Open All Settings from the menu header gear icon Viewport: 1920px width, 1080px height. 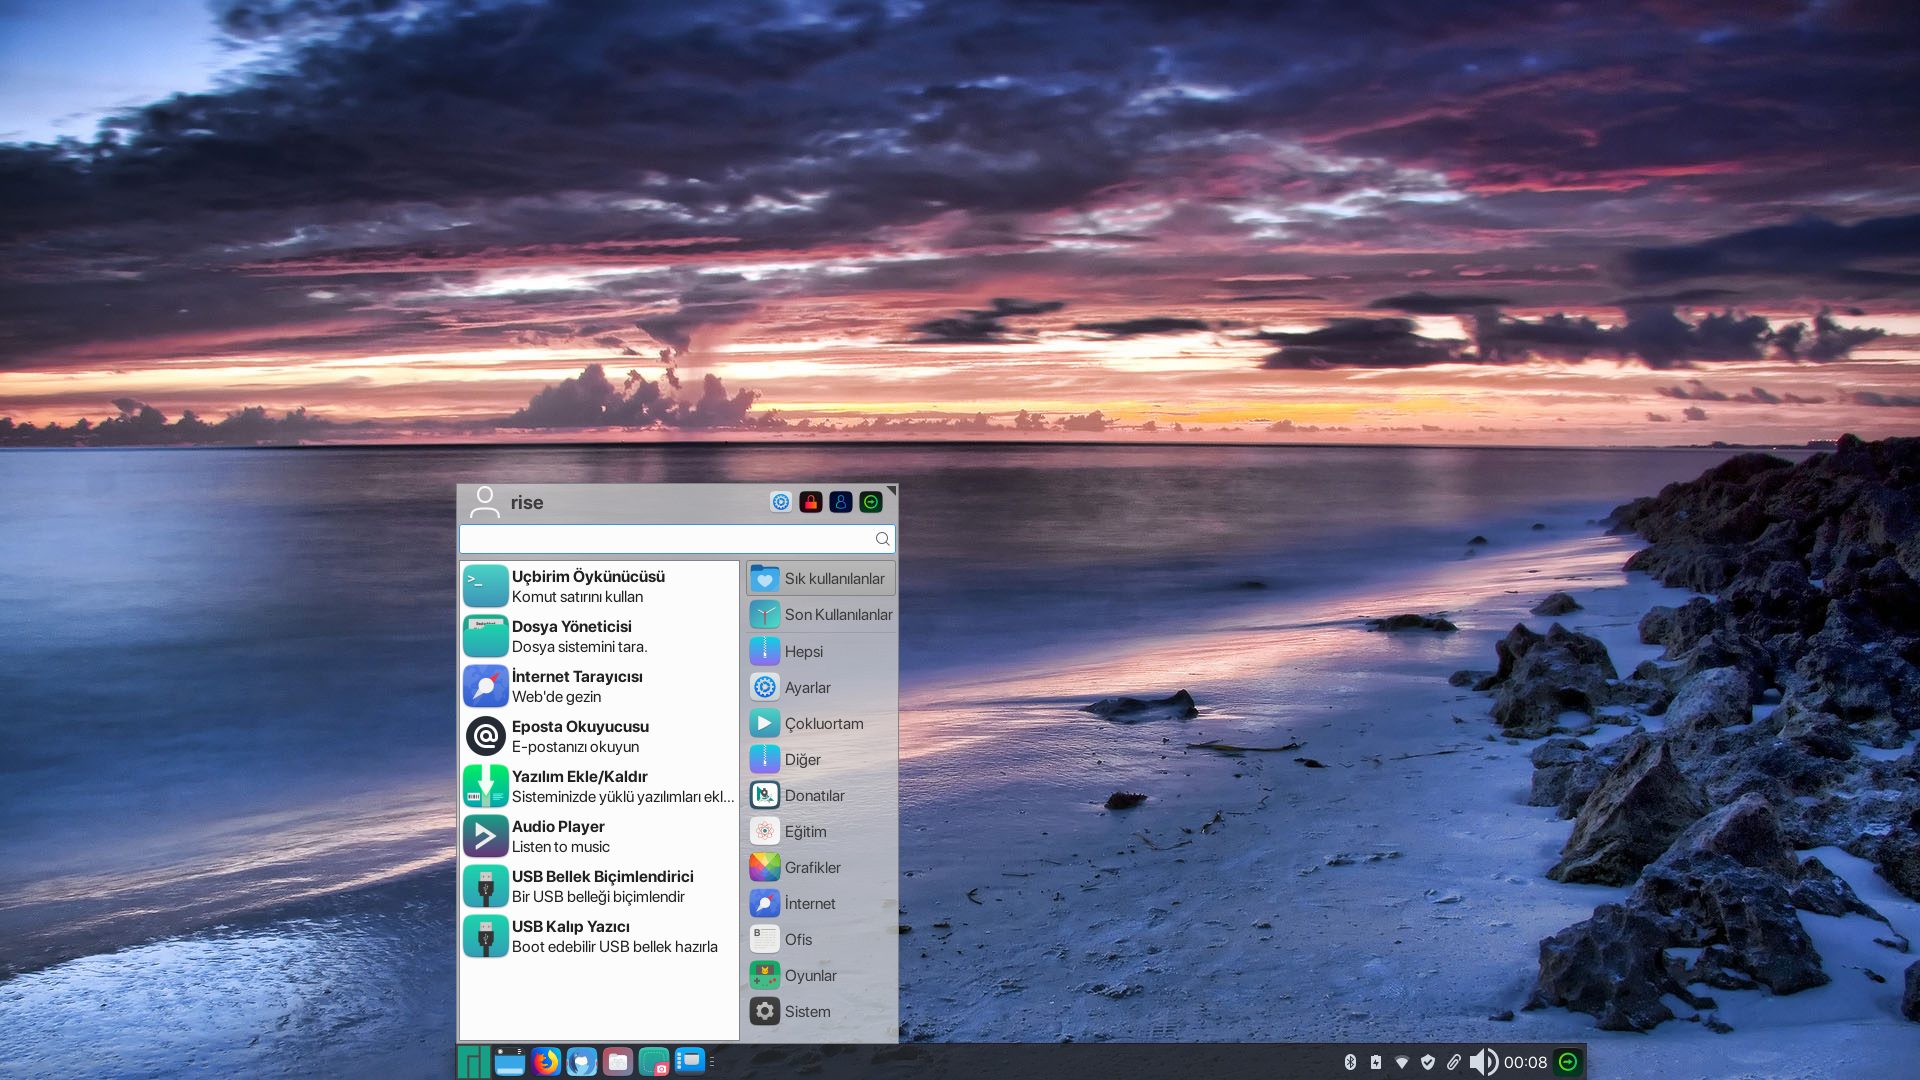(781, 502)
